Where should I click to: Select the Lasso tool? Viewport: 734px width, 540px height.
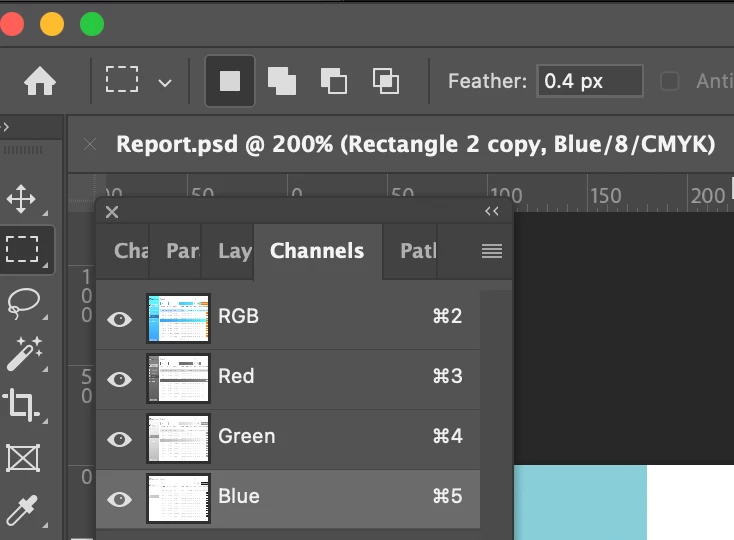(x=23, y=303)
